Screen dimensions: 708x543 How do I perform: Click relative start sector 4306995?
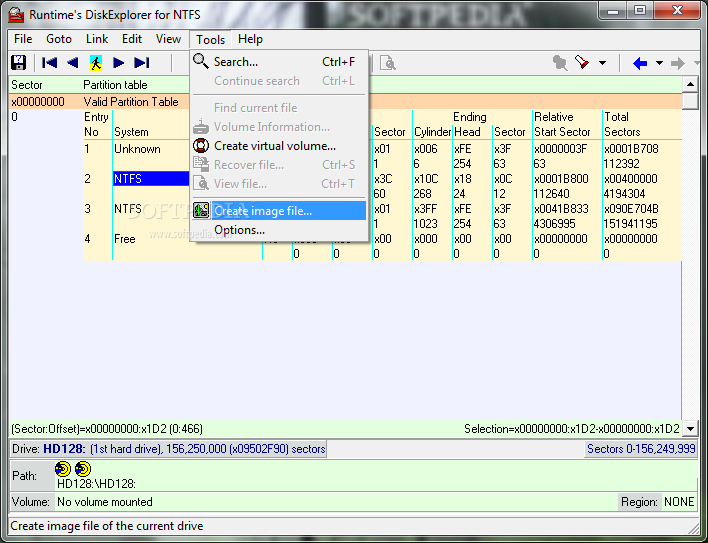[x=554, y=223]
